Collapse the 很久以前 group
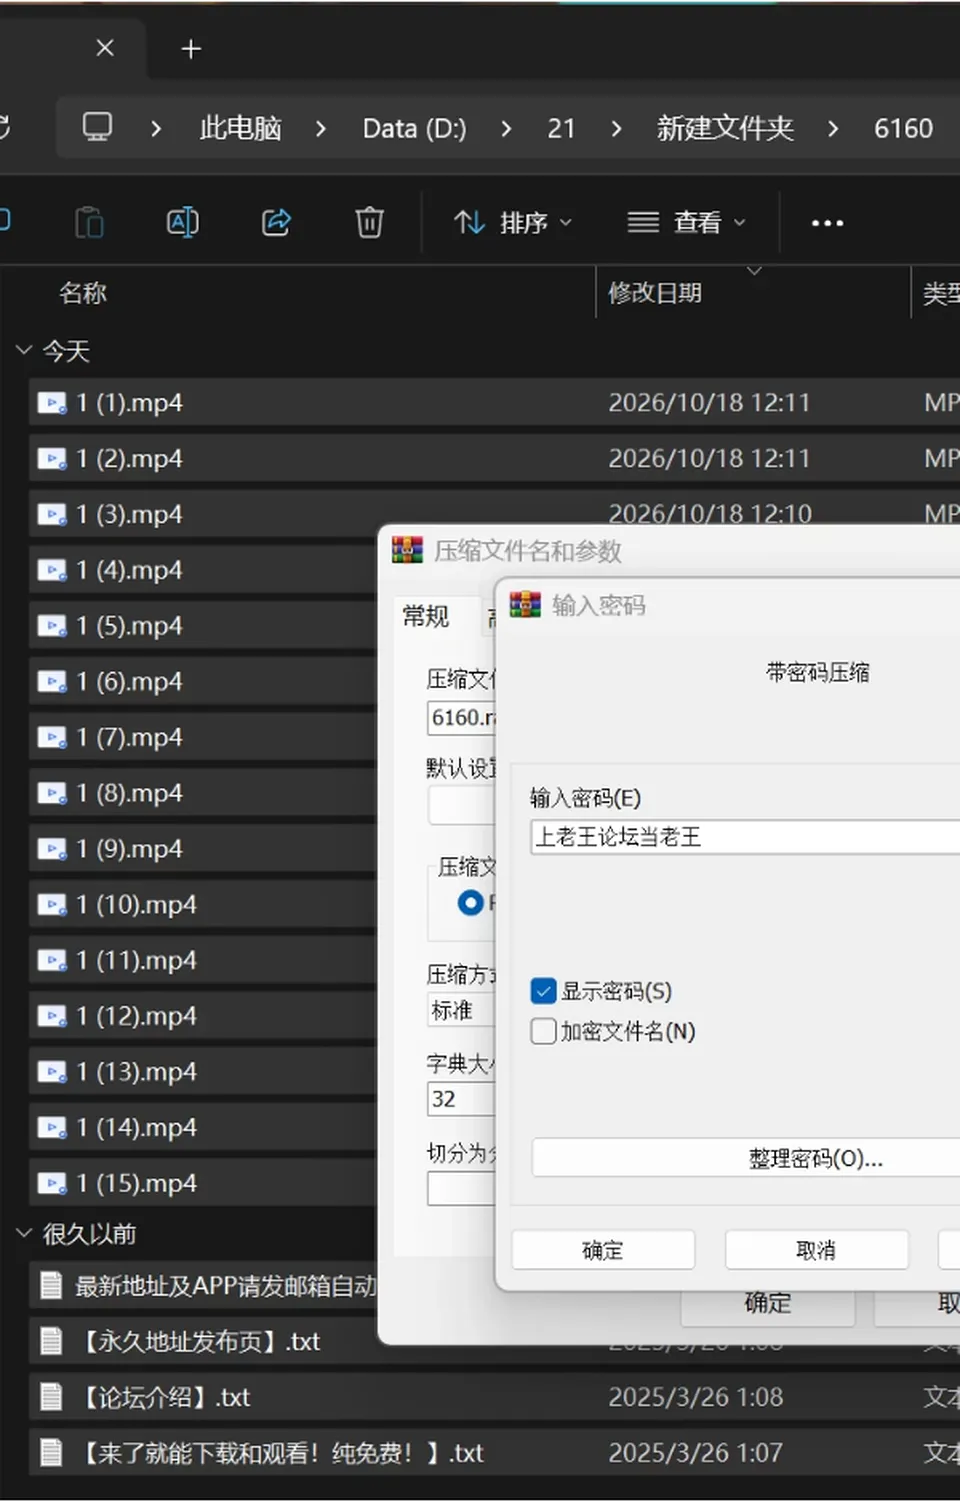The height and width of the screenshot is (1502, 960). (x=24, y=1233)
